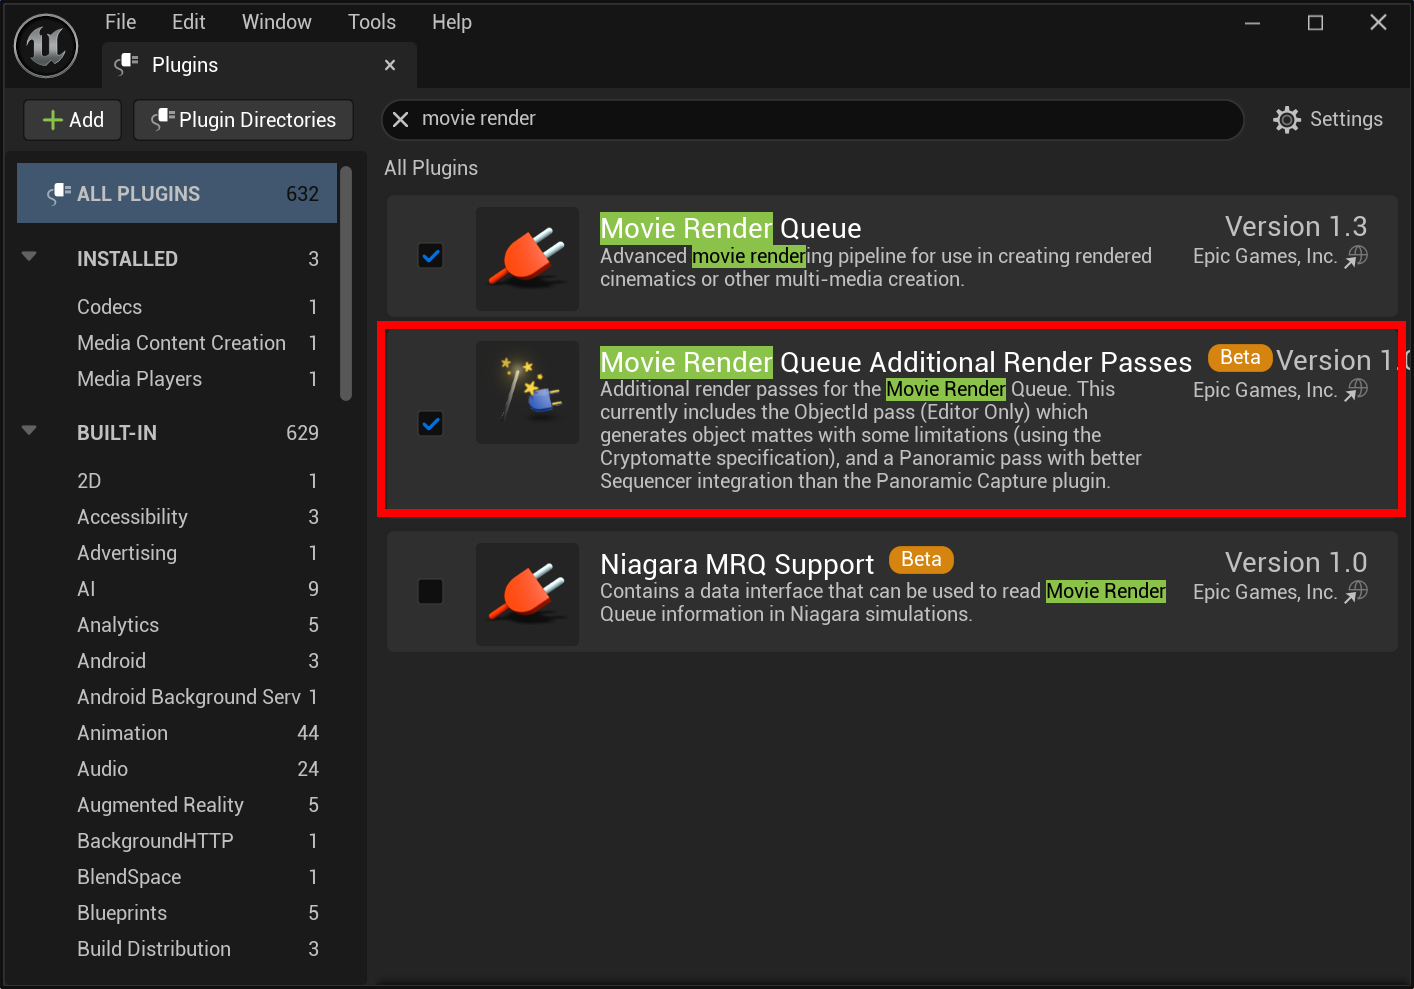This screenshot has height=989, width=1414.
Task: Clear the search with the X icon
Action: pyautogui.click(x=400, y=119)
